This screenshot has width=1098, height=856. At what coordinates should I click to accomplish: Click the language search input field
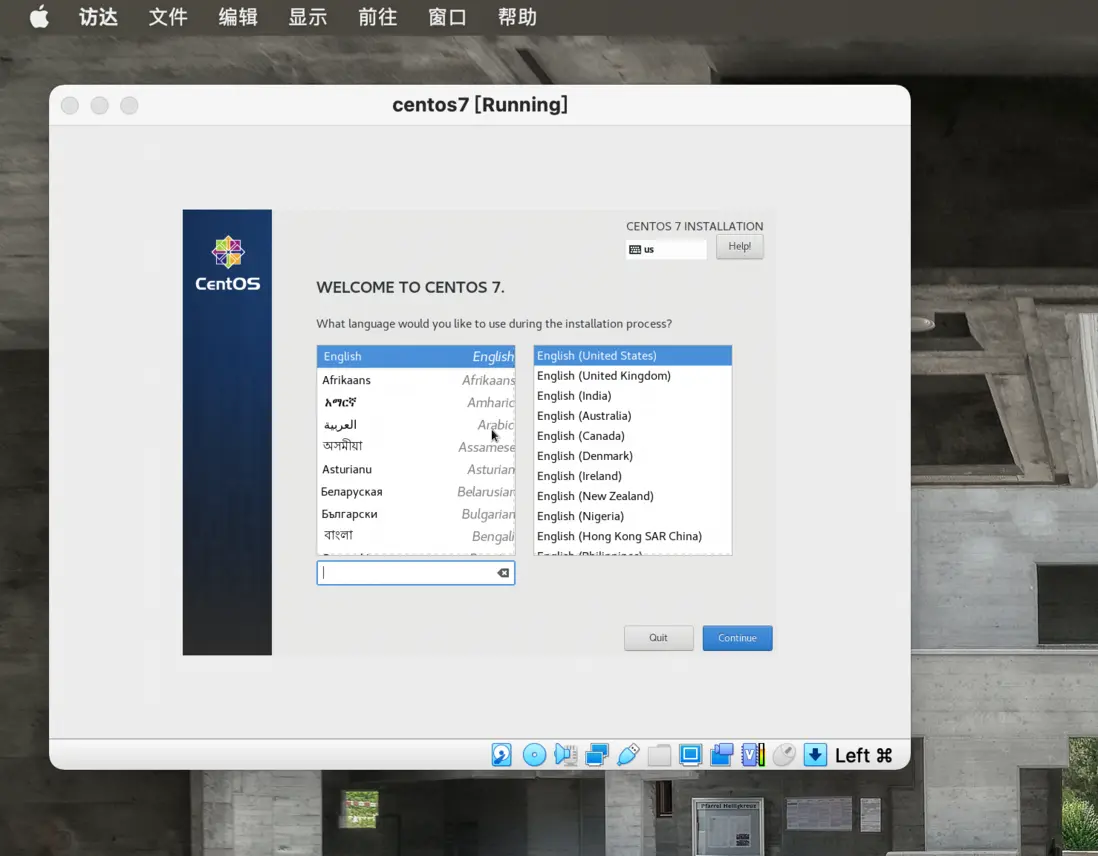[x=406, y=573]
